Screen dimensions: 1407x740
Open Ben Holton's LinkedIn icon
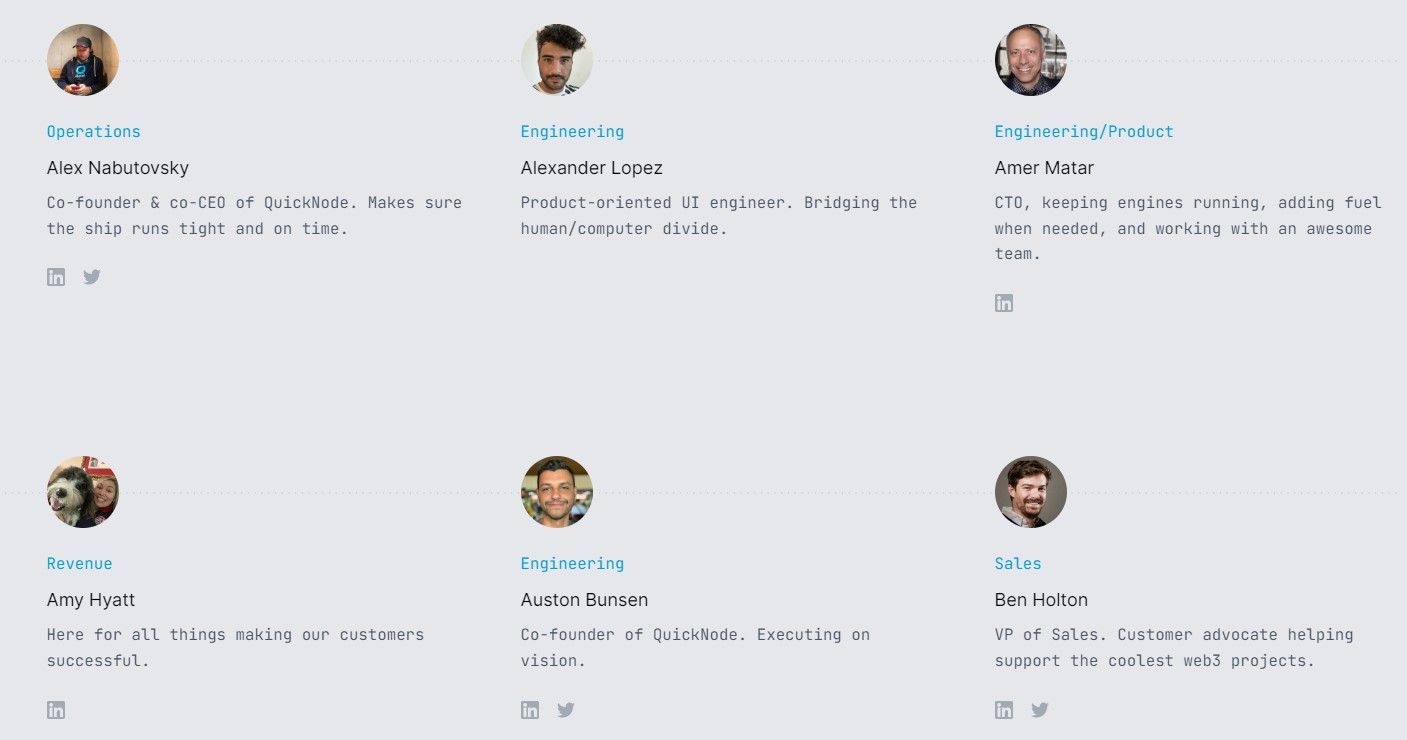1004,709
